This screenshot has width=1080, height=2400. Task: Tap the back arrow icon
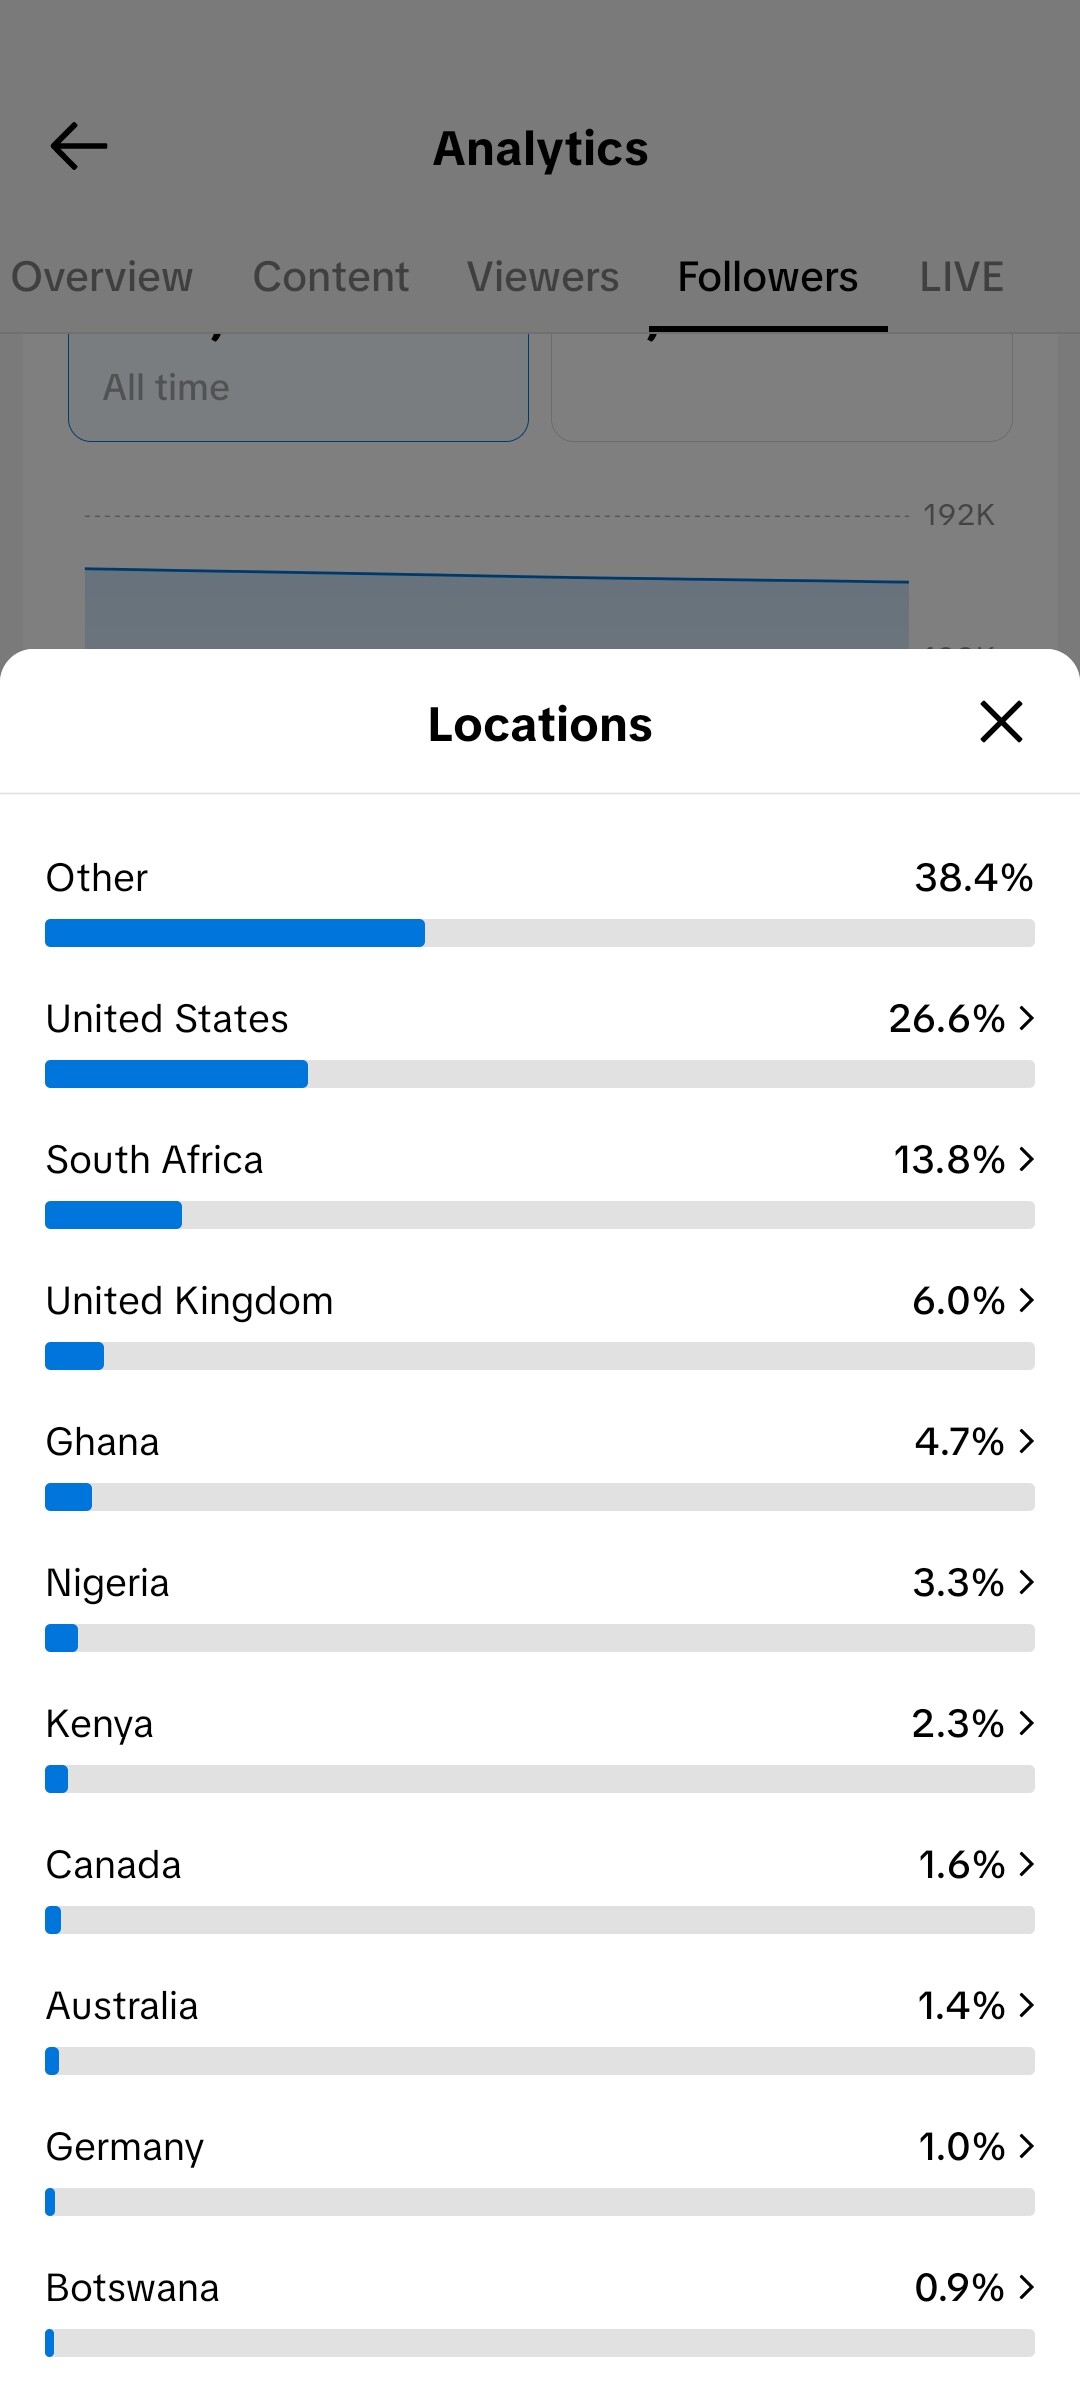tap(79, 147)
